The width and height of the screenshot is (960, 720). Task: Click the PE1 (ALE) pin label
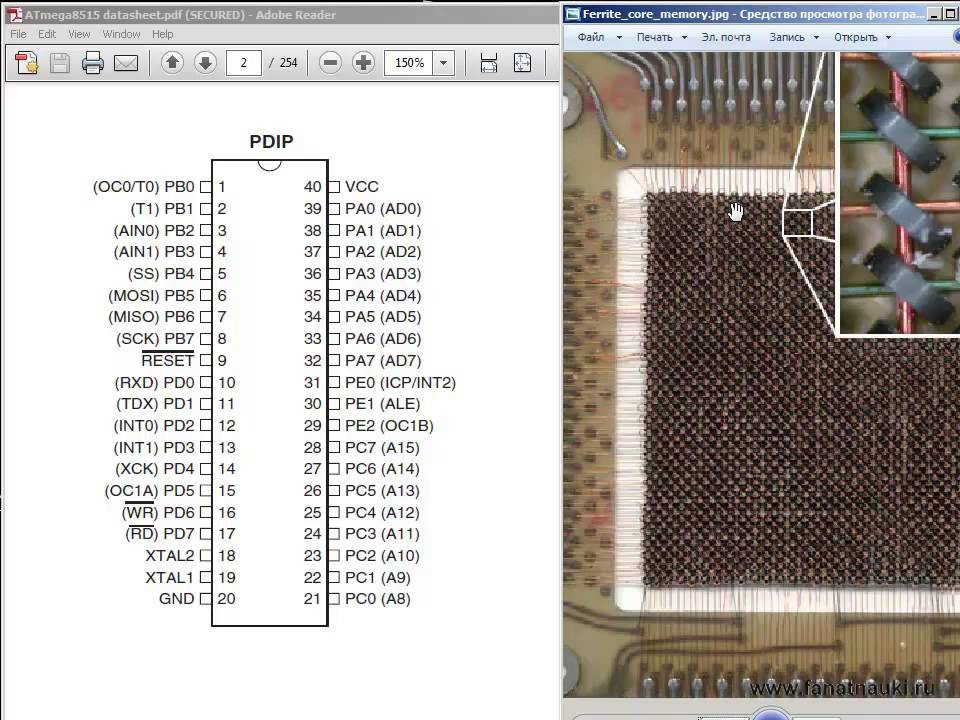click(383, 404)
